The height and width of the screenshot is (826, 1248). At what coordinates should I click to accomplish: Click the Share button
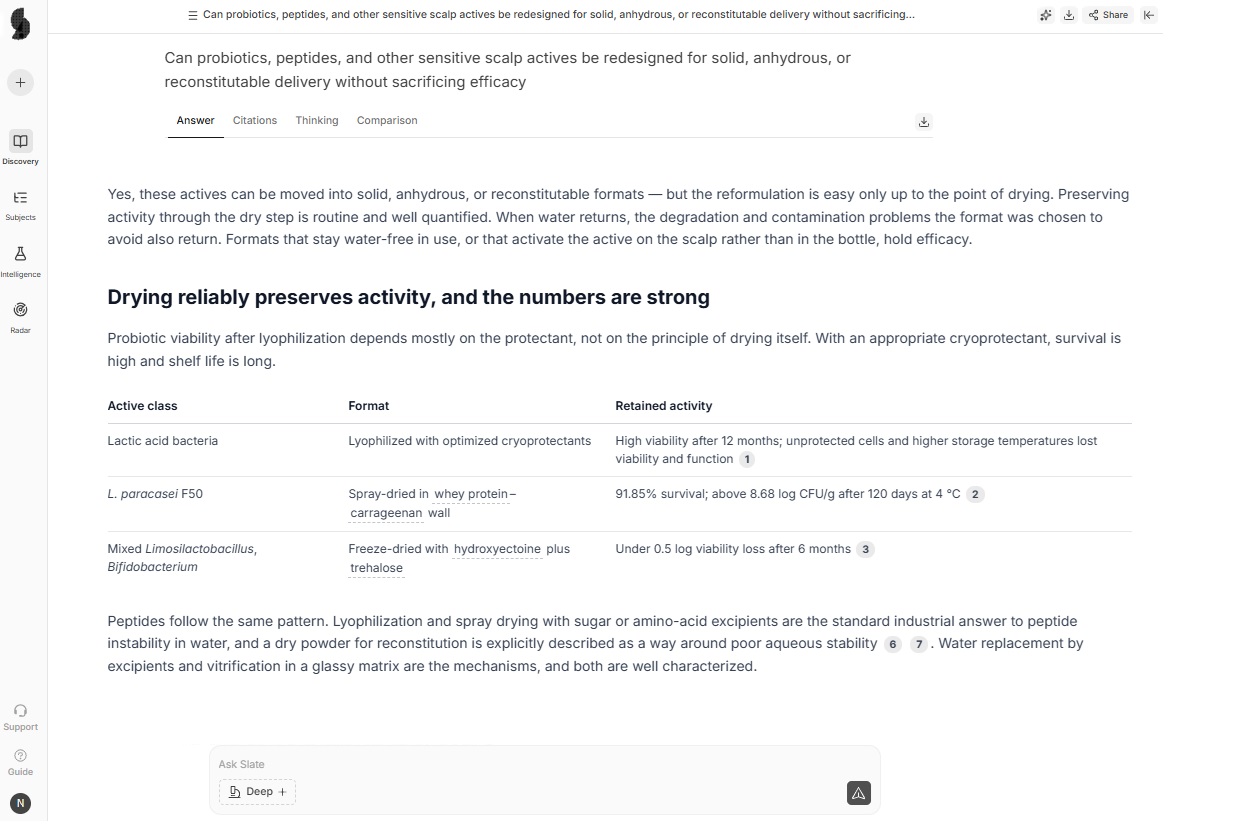click(x=1108, y=15)
